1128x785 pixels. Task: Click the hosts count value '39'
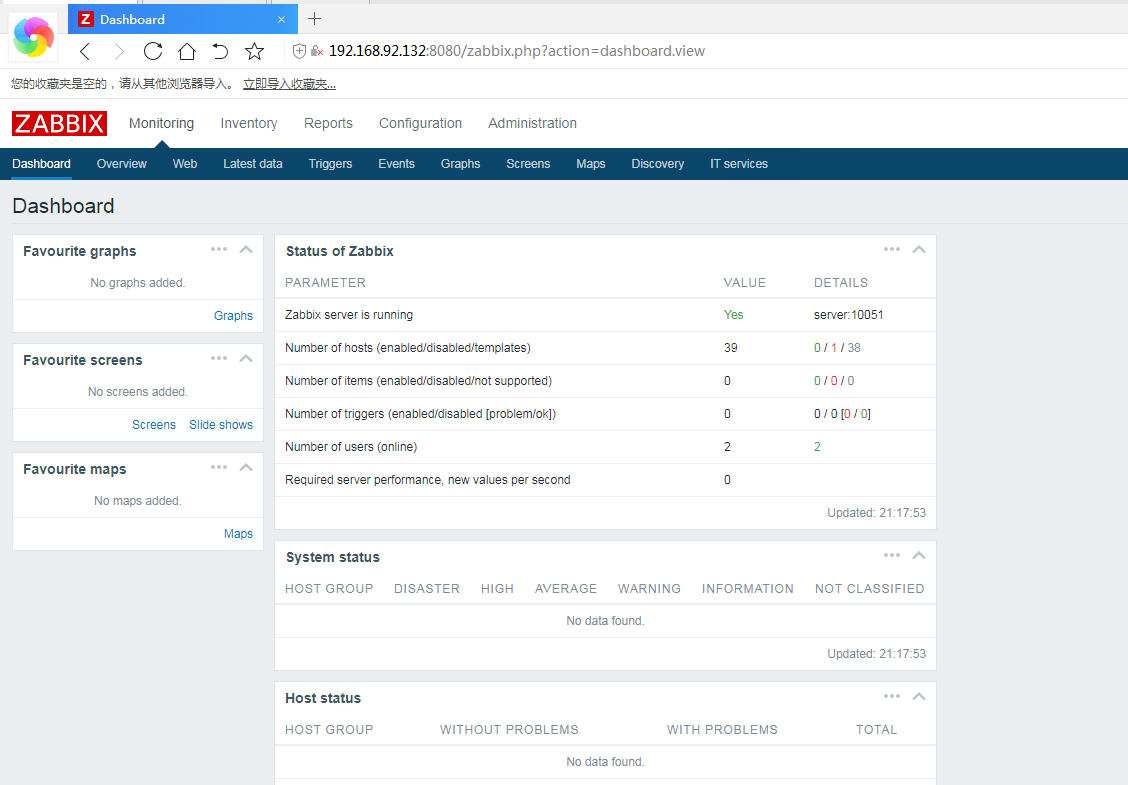pos(730,348)
